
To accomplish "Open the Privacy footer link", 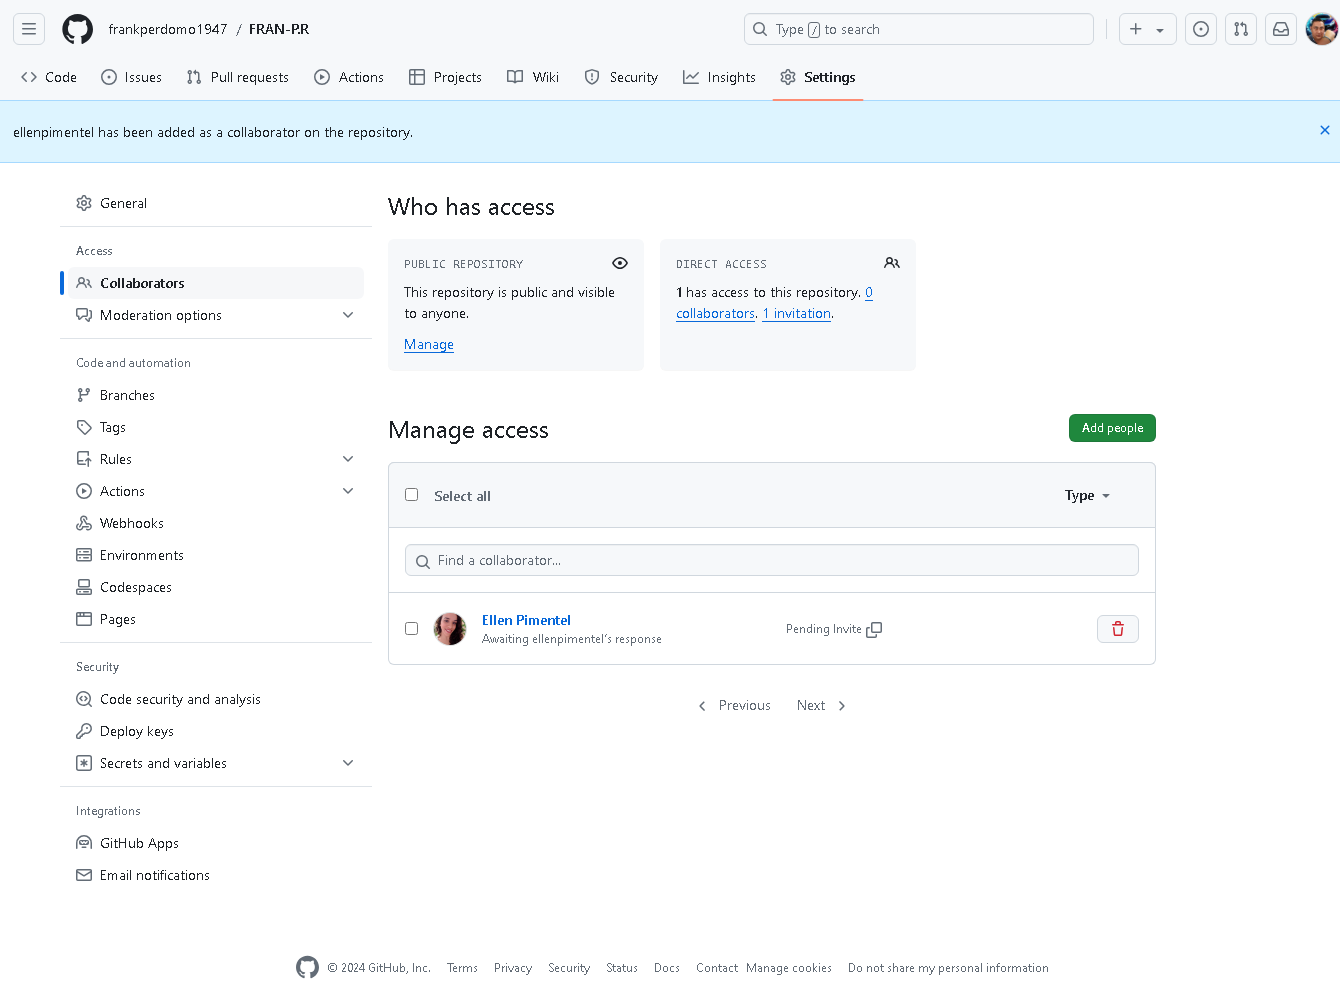I will coord(513,968).
